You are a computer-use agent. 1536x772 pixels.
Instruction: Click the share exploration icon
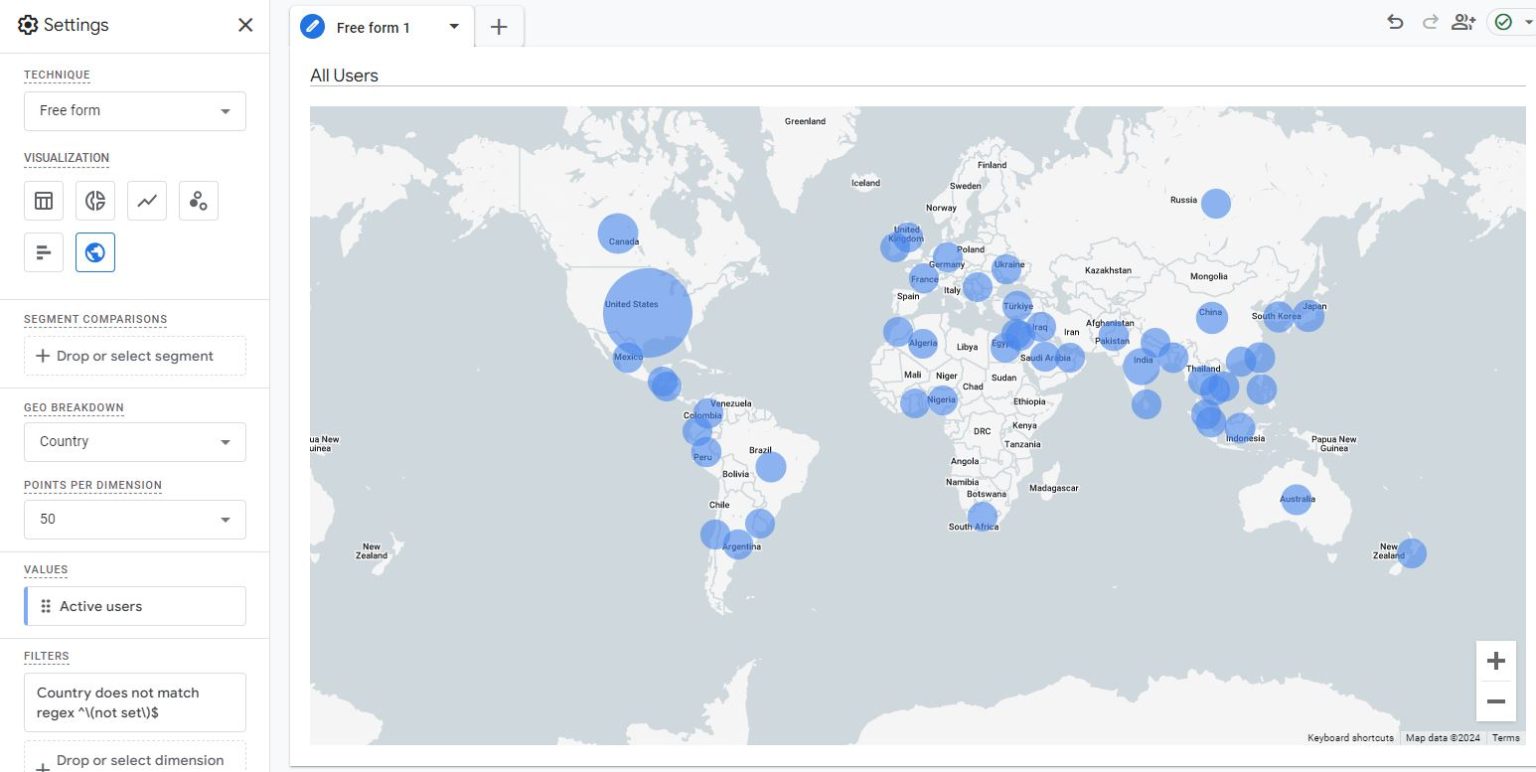1463,23
